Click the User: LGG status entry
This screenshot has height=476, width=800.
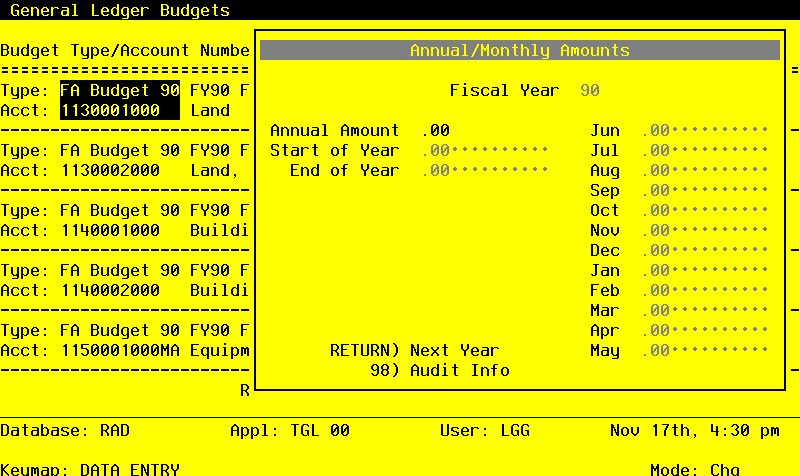[x=485, y=430]
